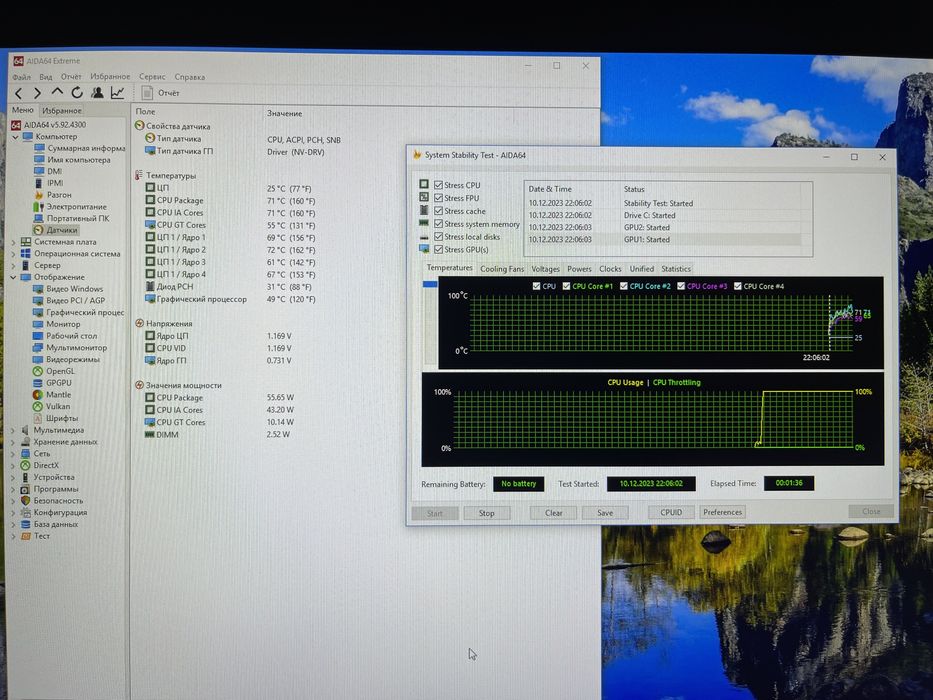Toggle CPU Core #3 graph checkbox
The image size is (933, 700).
(x=681, y=286)
